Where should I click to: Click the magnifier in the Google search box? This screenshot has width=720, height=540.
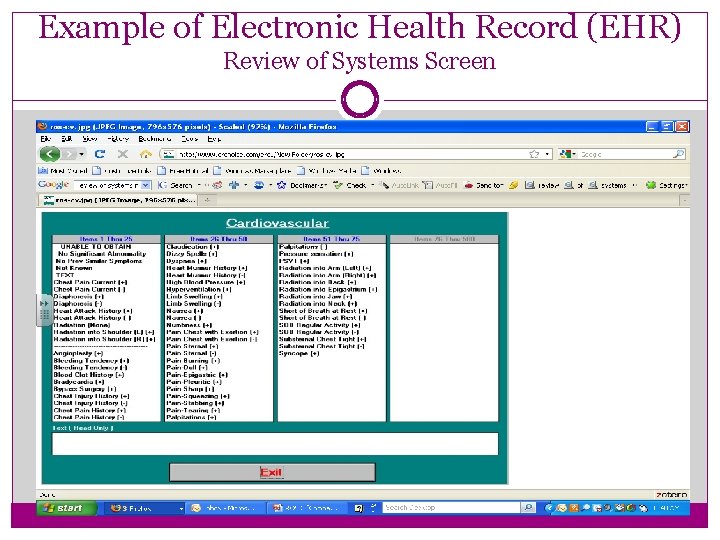click(x=678, y=154)
